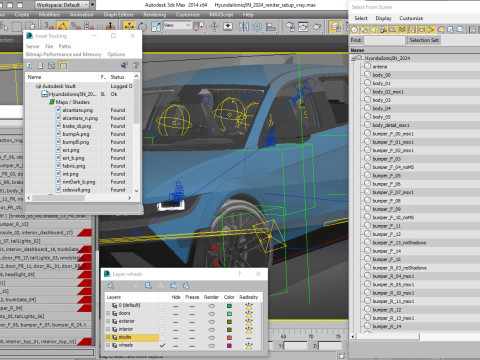The image size is (480, 360).
Task: Toggle current-layer checkbox for studio layer
Action: (x=162, y=338)
